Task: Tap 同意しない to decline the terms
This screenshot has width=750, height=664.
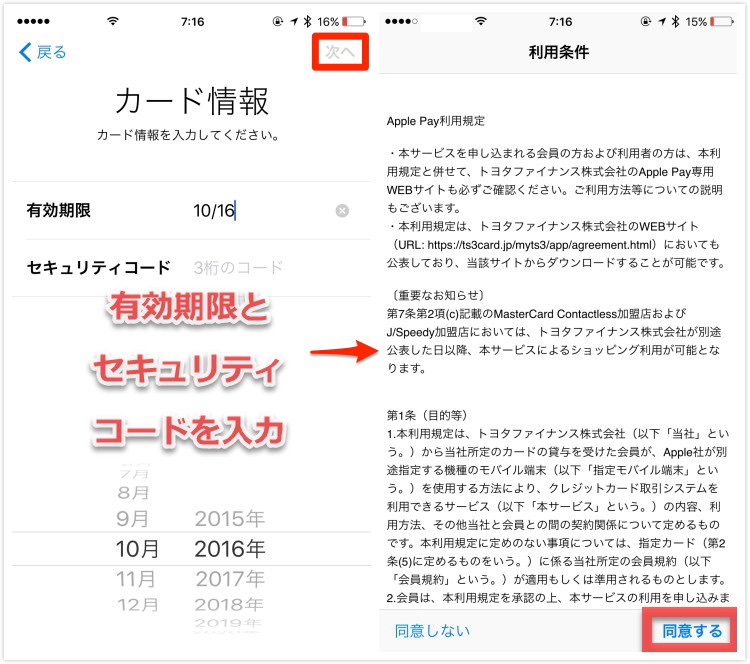Action: pos(432,631)
